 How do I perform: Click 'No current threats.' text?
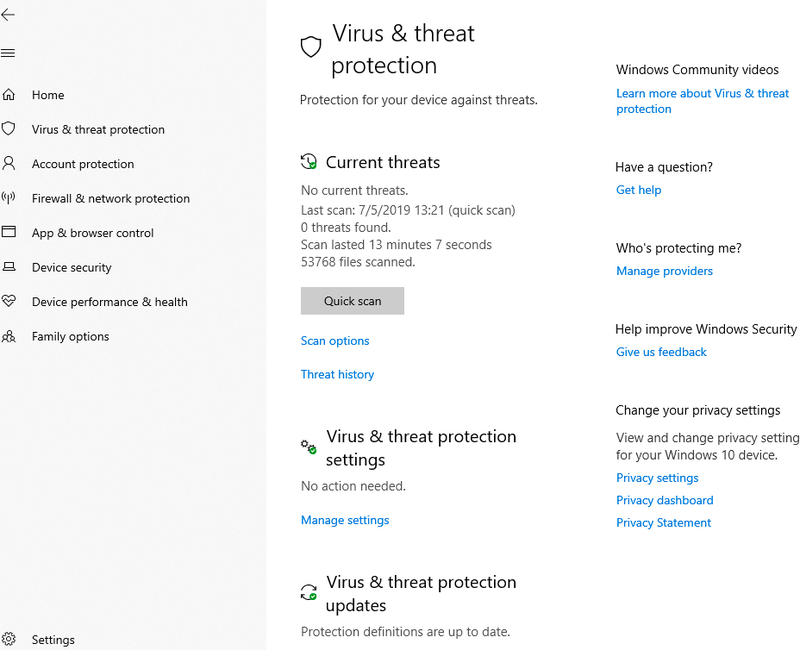coord(354,190)
